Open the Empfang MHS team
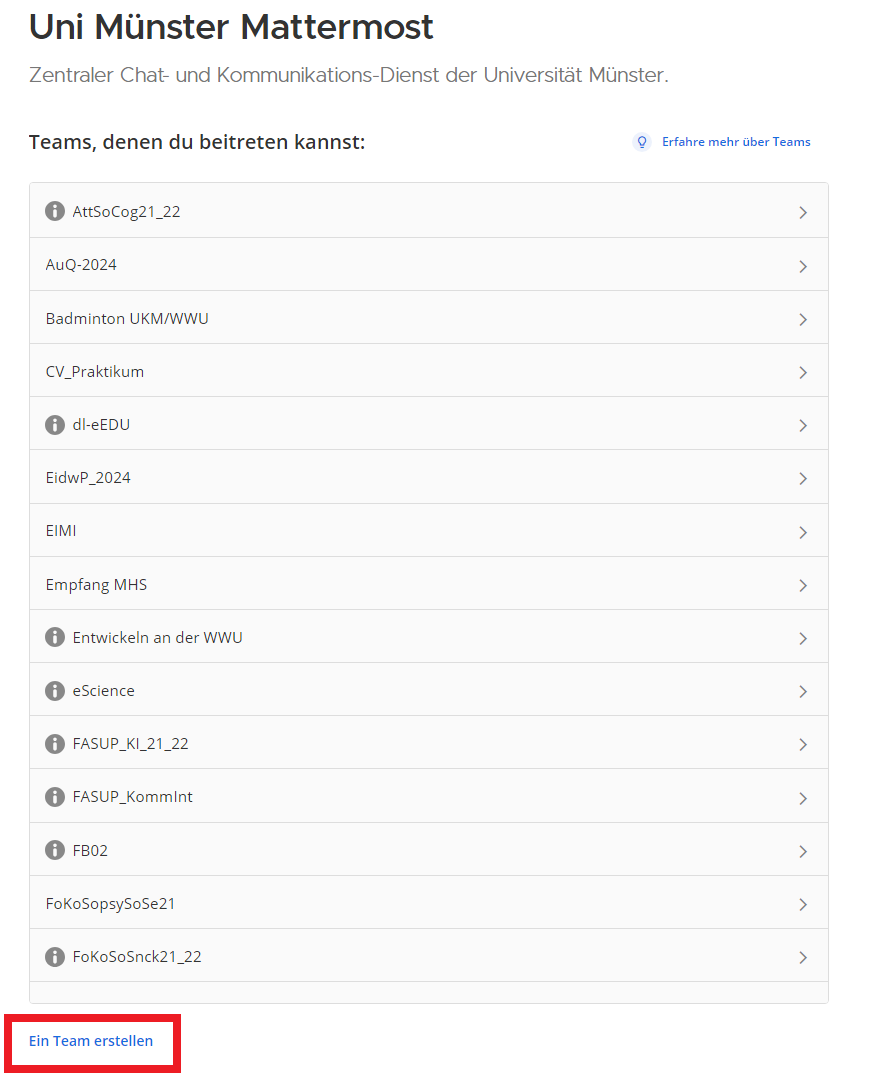 (96, 584)
